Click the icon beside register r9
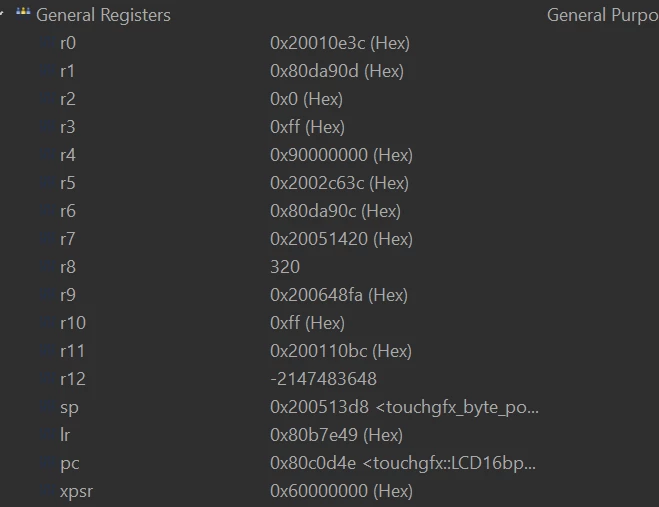 (x=48, y=295)
